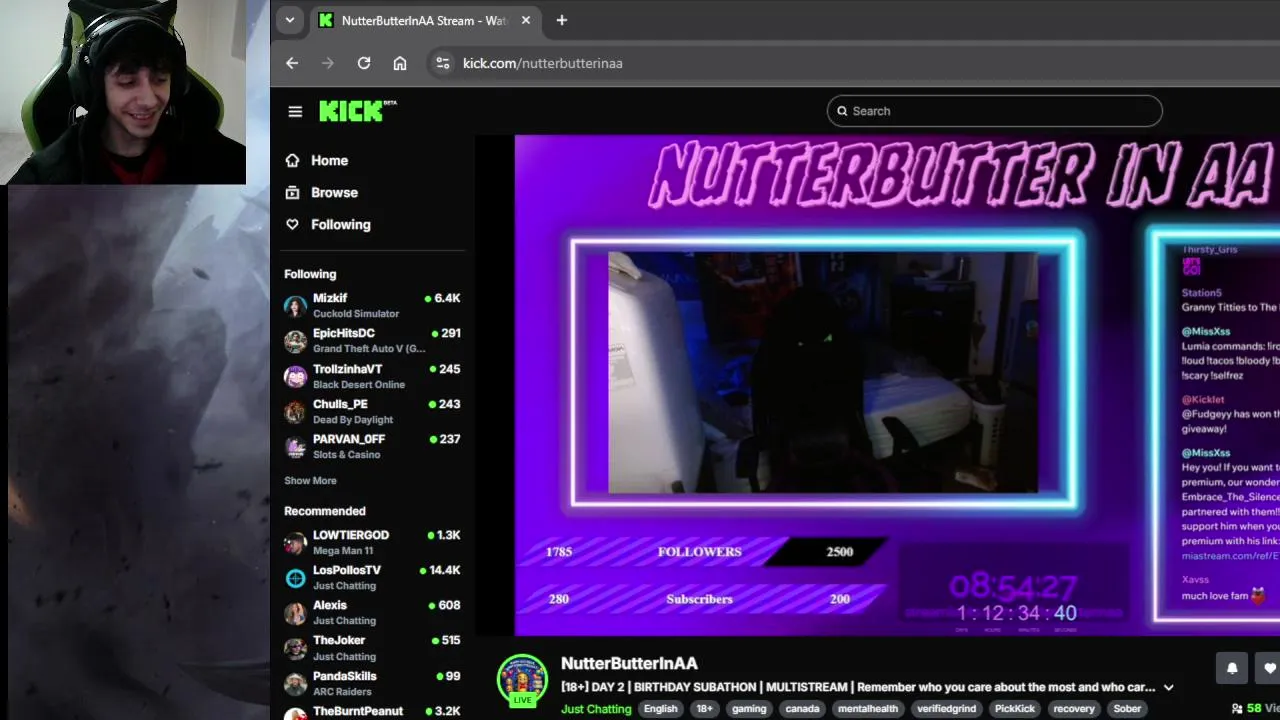Toggle the follow heart button
1280x720 pixels.
[1268, 668]
